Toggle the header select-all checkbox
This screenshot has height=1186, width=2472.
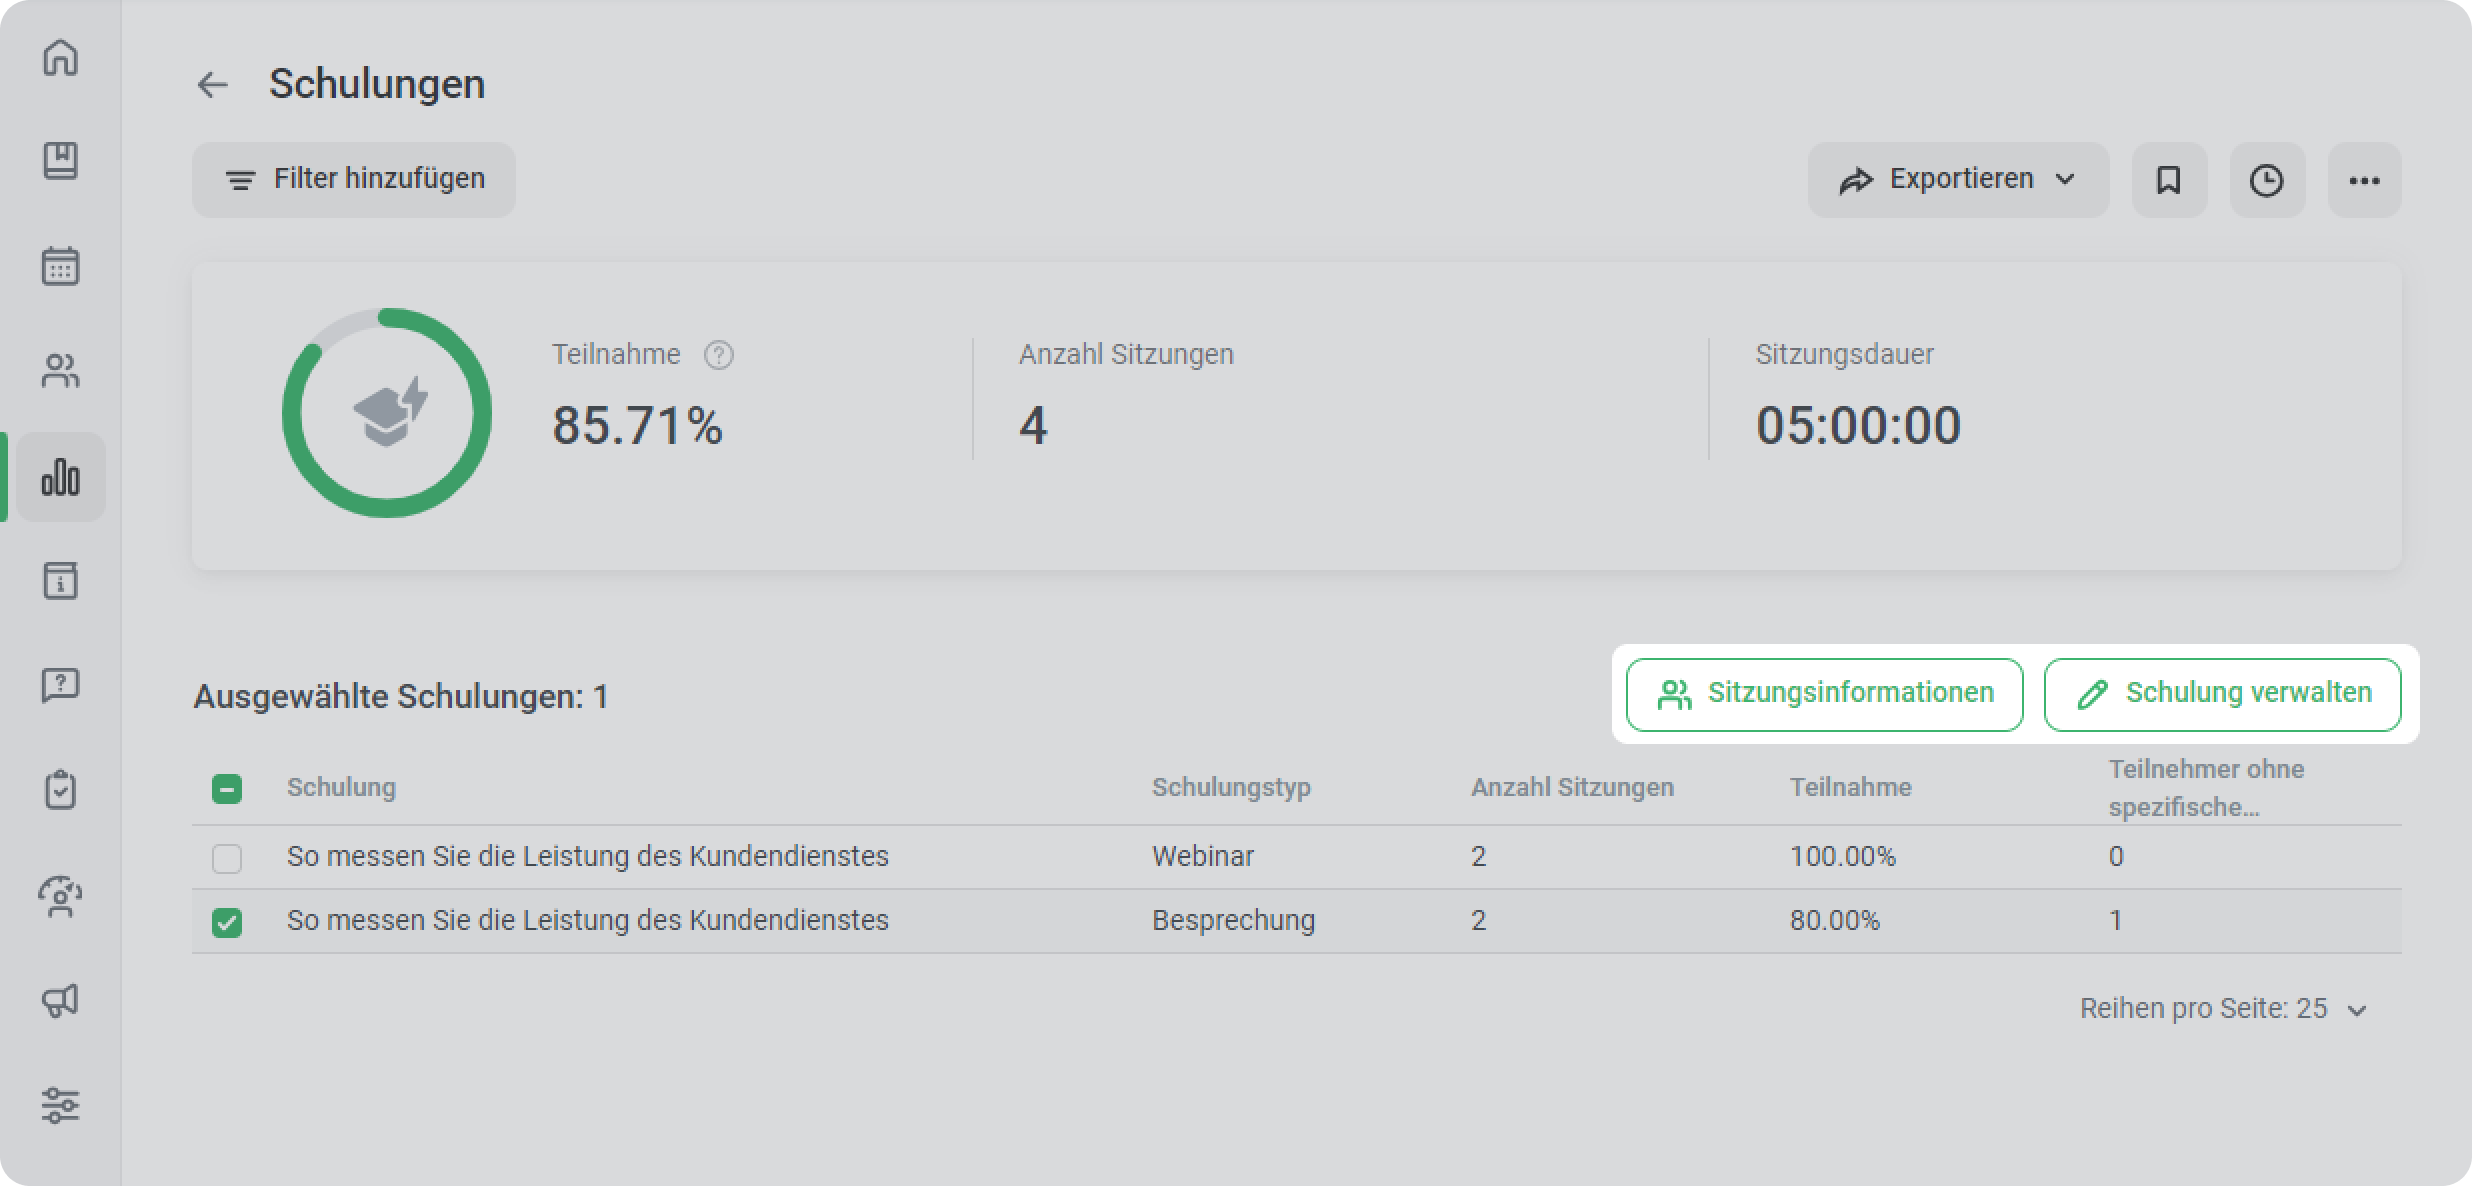227,789
